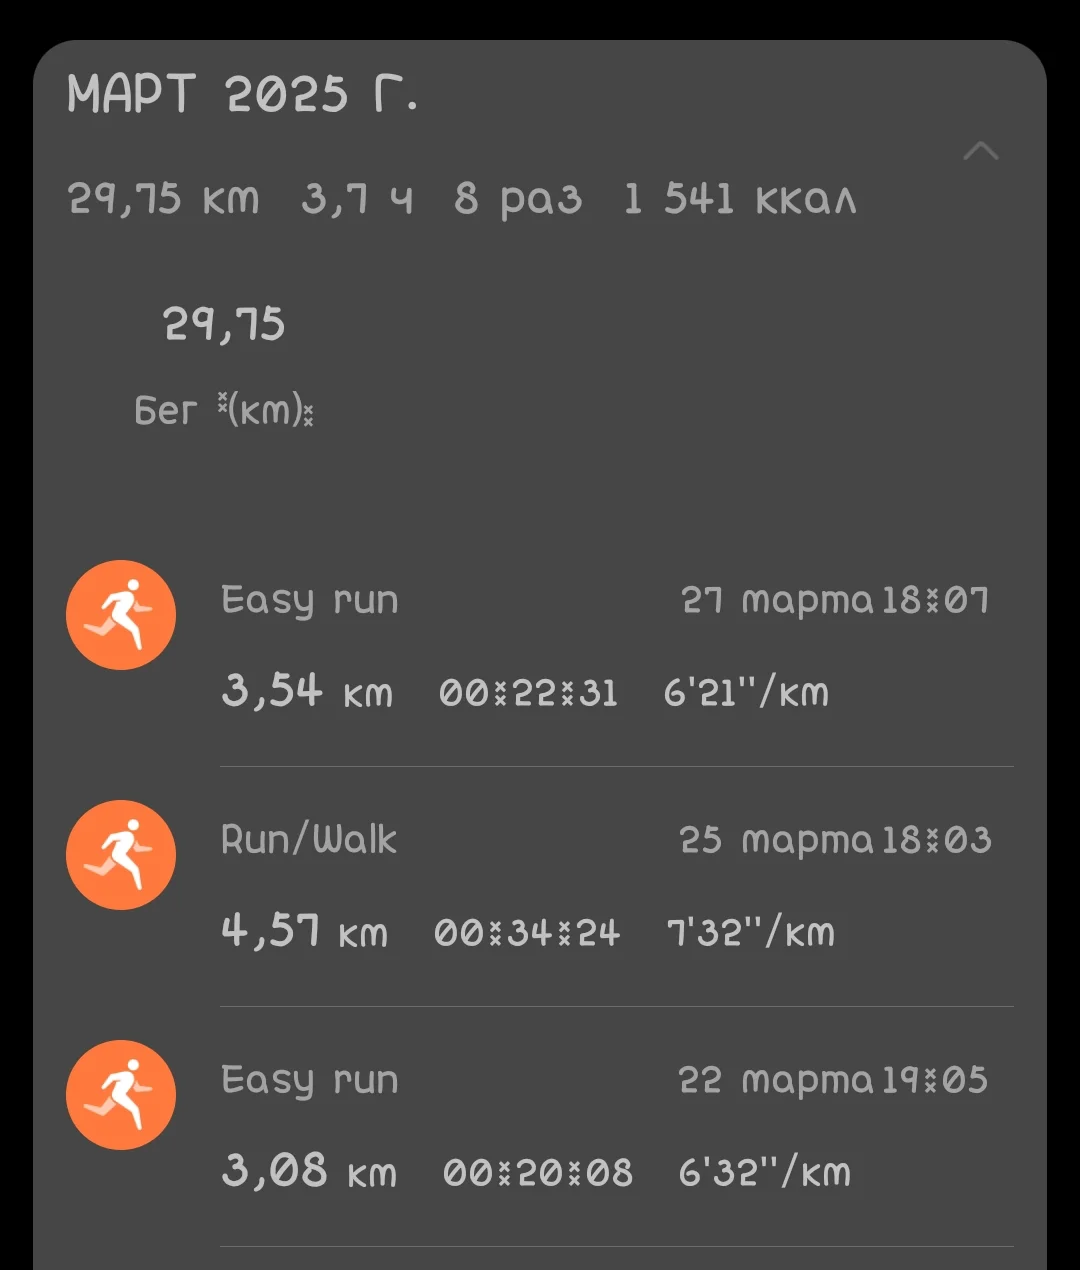Tap the 1 541 ккал monthly calories stat
The height and width of the screenshot is (1270, 1080).
tap(740, 199)
